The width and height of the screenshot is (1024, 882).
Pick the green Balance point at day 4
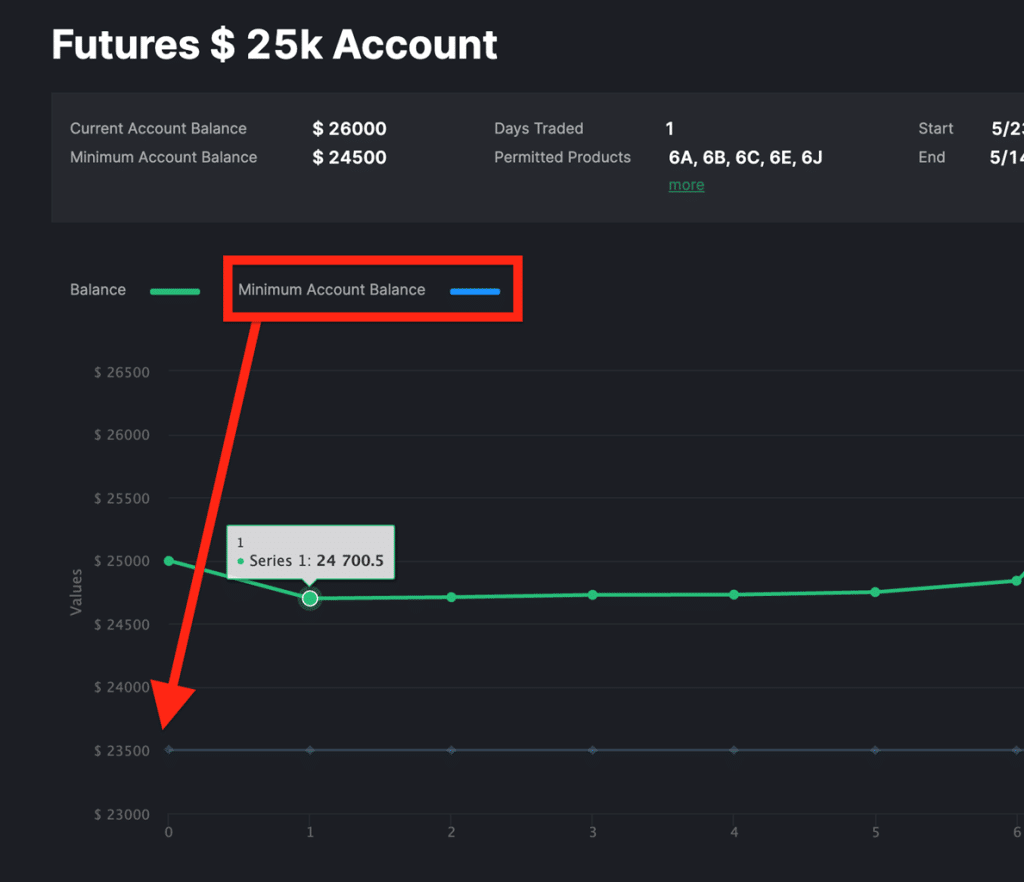click(734, 595)
